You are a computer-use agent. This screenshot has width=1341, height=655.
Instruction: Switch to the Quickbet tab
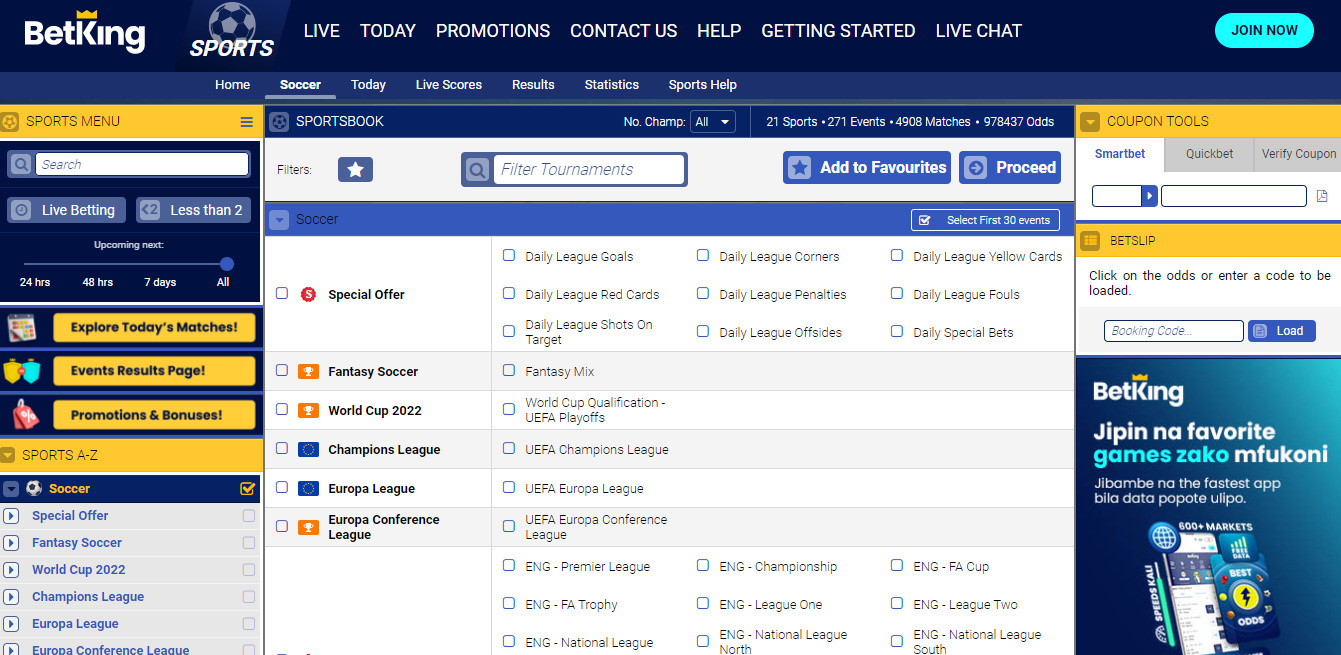tap(1210, 154)
